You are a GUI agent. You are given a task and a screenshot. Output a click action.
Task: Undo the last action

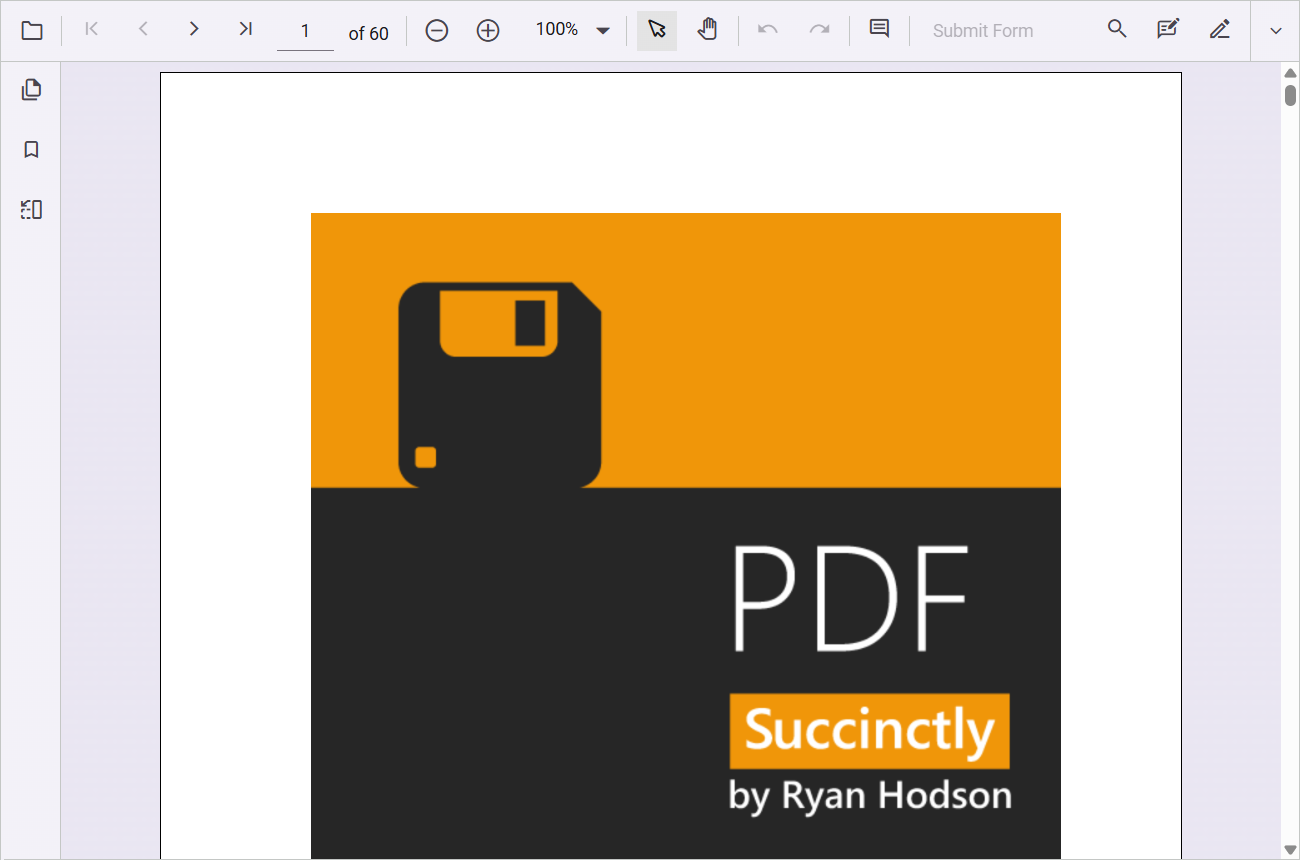pyautogui.click(x=768, y=30)
